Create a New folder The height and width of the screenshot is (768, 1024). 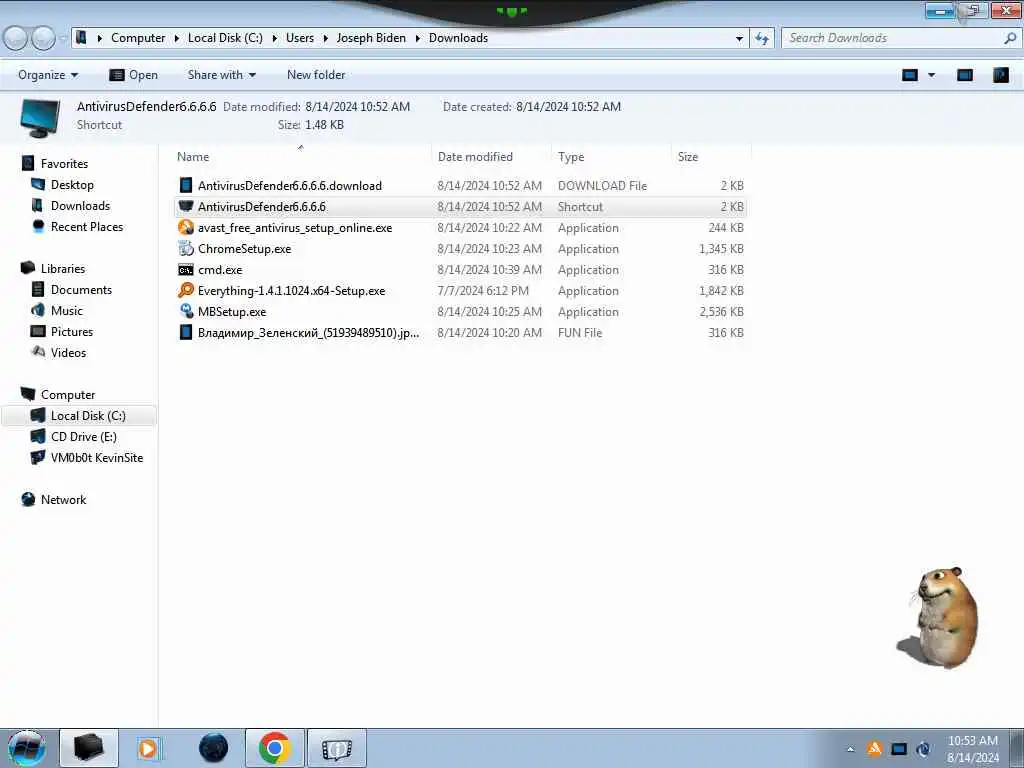[x=316, y=75]
